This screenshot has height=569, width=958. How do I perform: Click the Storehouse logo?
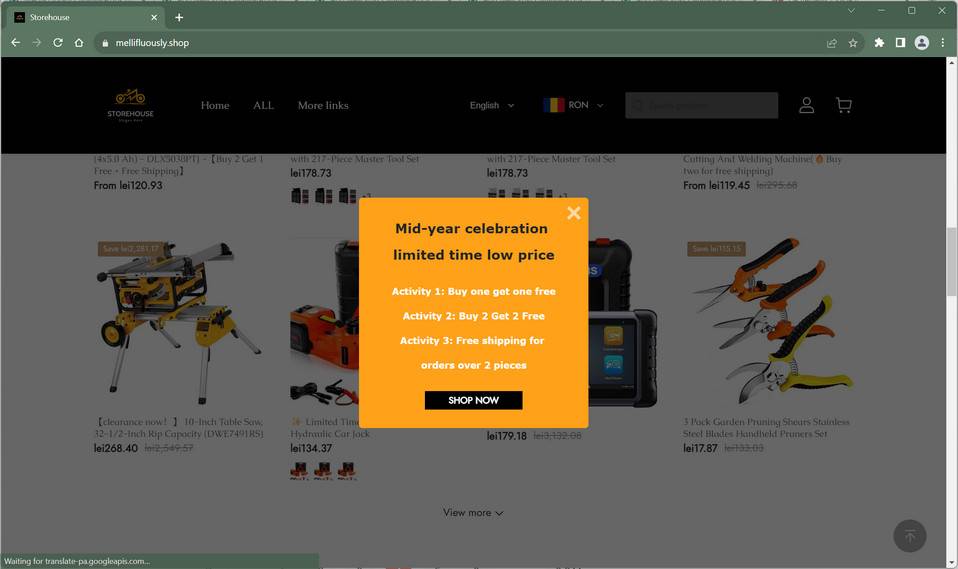[x=131, y=105]
